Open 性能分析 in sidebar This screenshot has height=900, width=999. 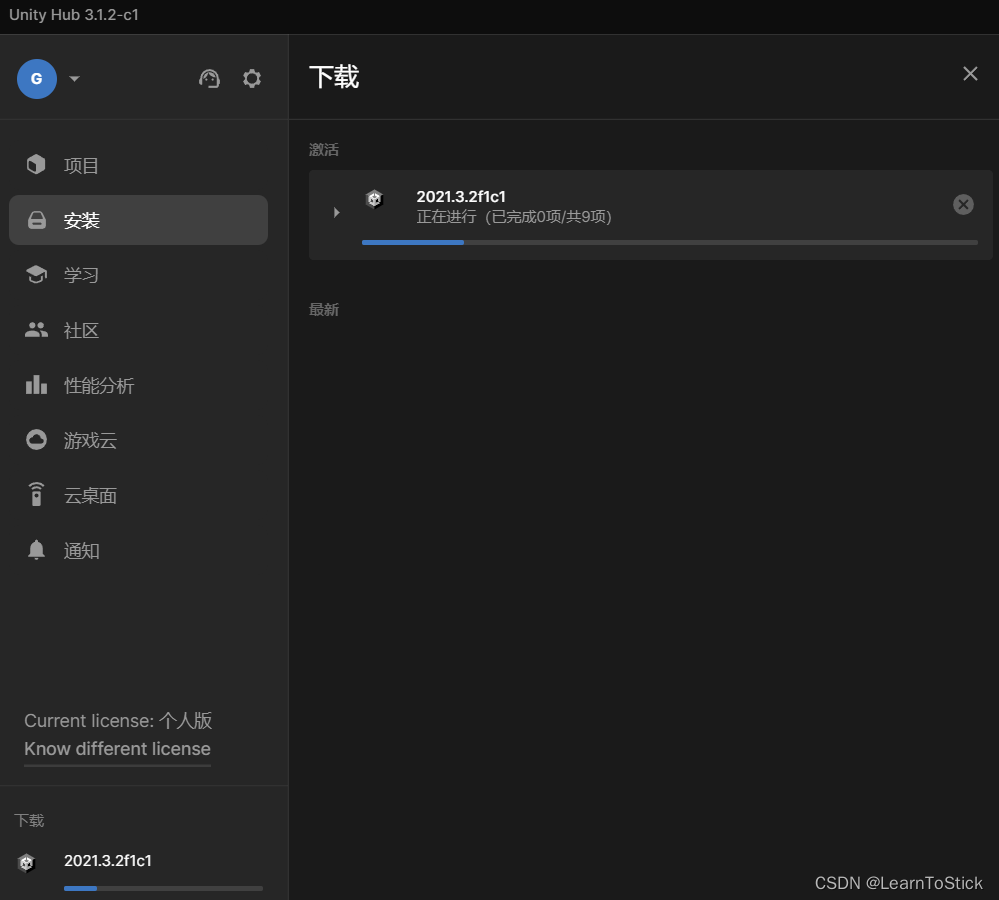point(138,385)
